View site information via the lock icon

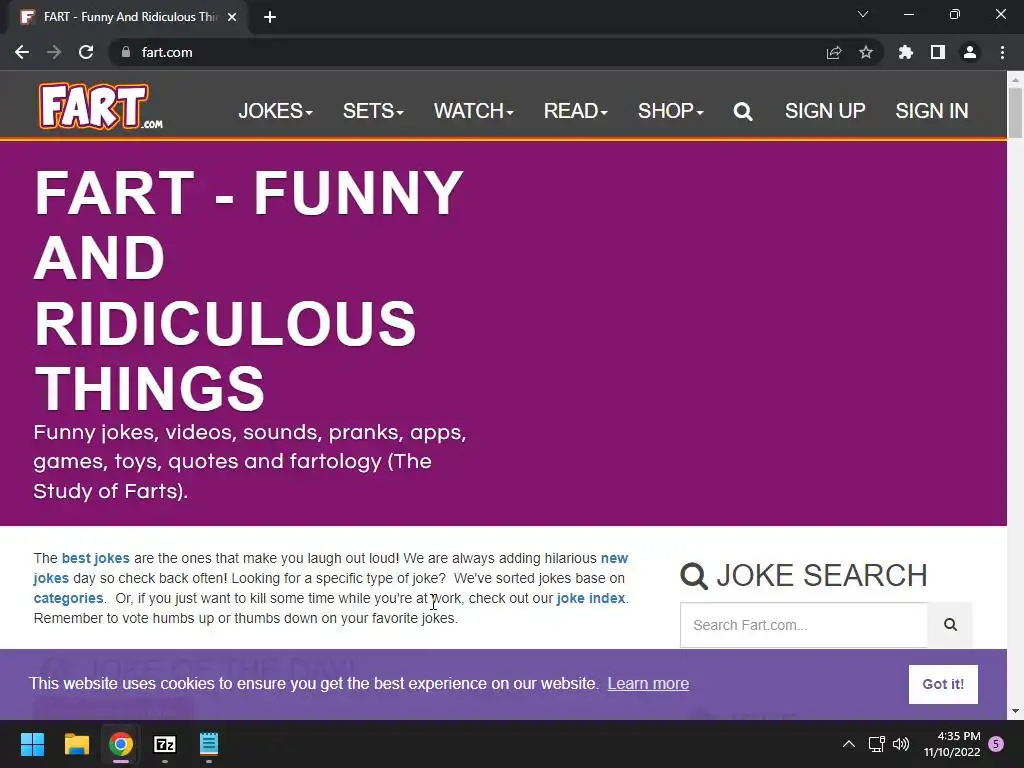126,52
